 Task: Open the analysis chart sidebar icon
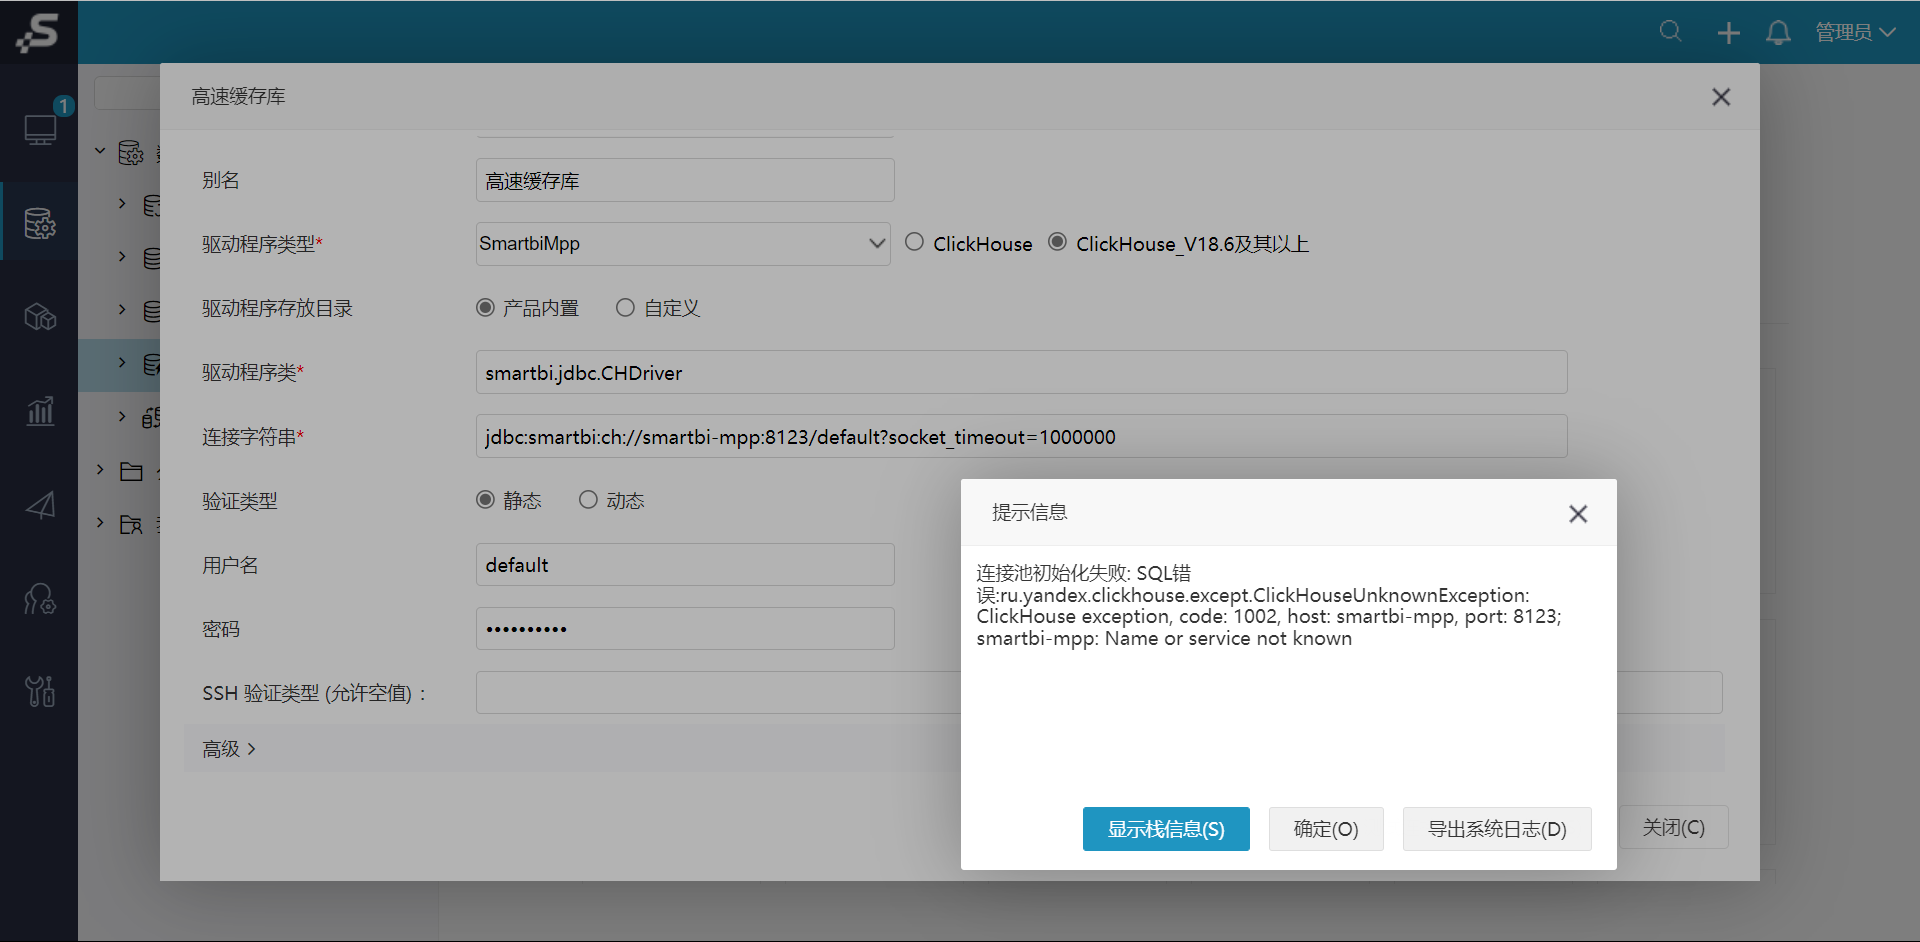coord(40,410)
